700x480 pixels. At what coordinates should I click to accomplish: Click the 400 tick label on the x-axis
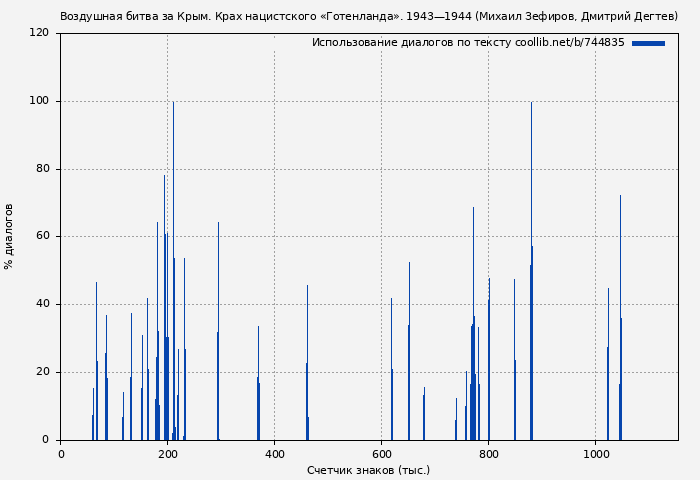tap(274, 454)
